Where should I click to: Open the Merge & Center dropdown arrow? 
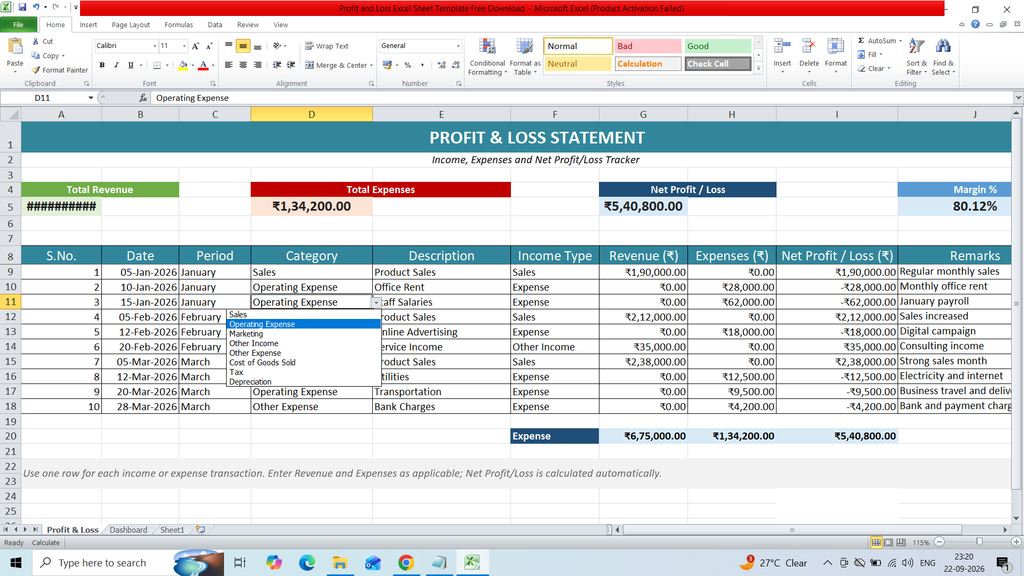(x=371, y=65)
